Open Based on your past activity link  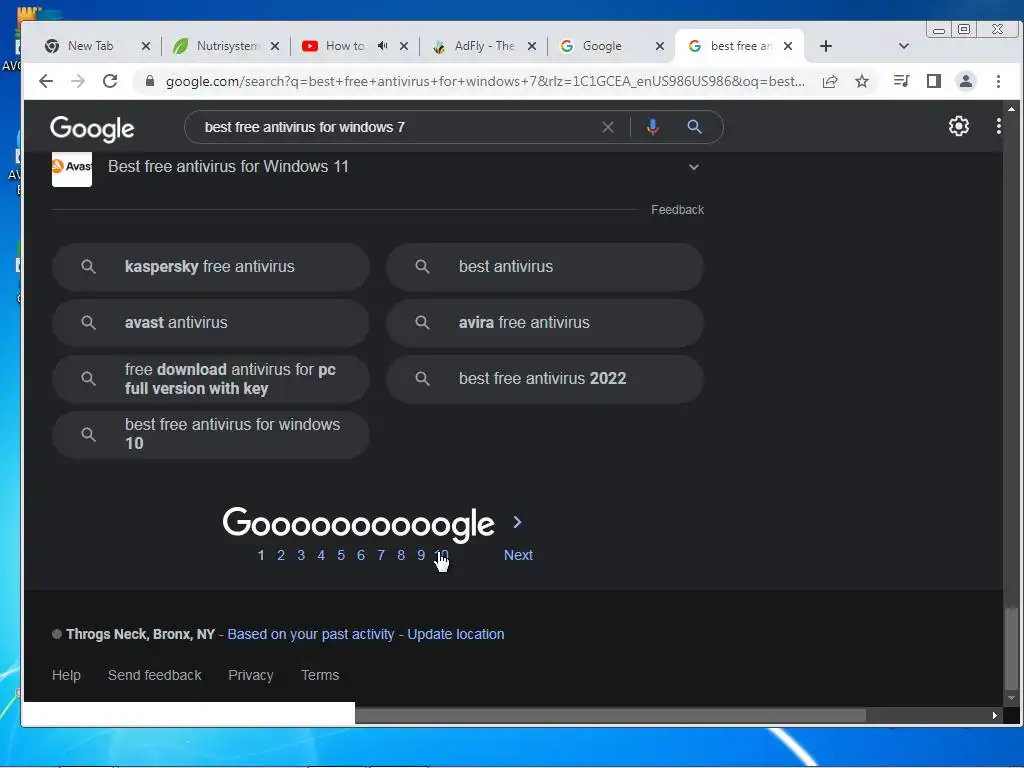pyautogui.click(x=311, y=634)
